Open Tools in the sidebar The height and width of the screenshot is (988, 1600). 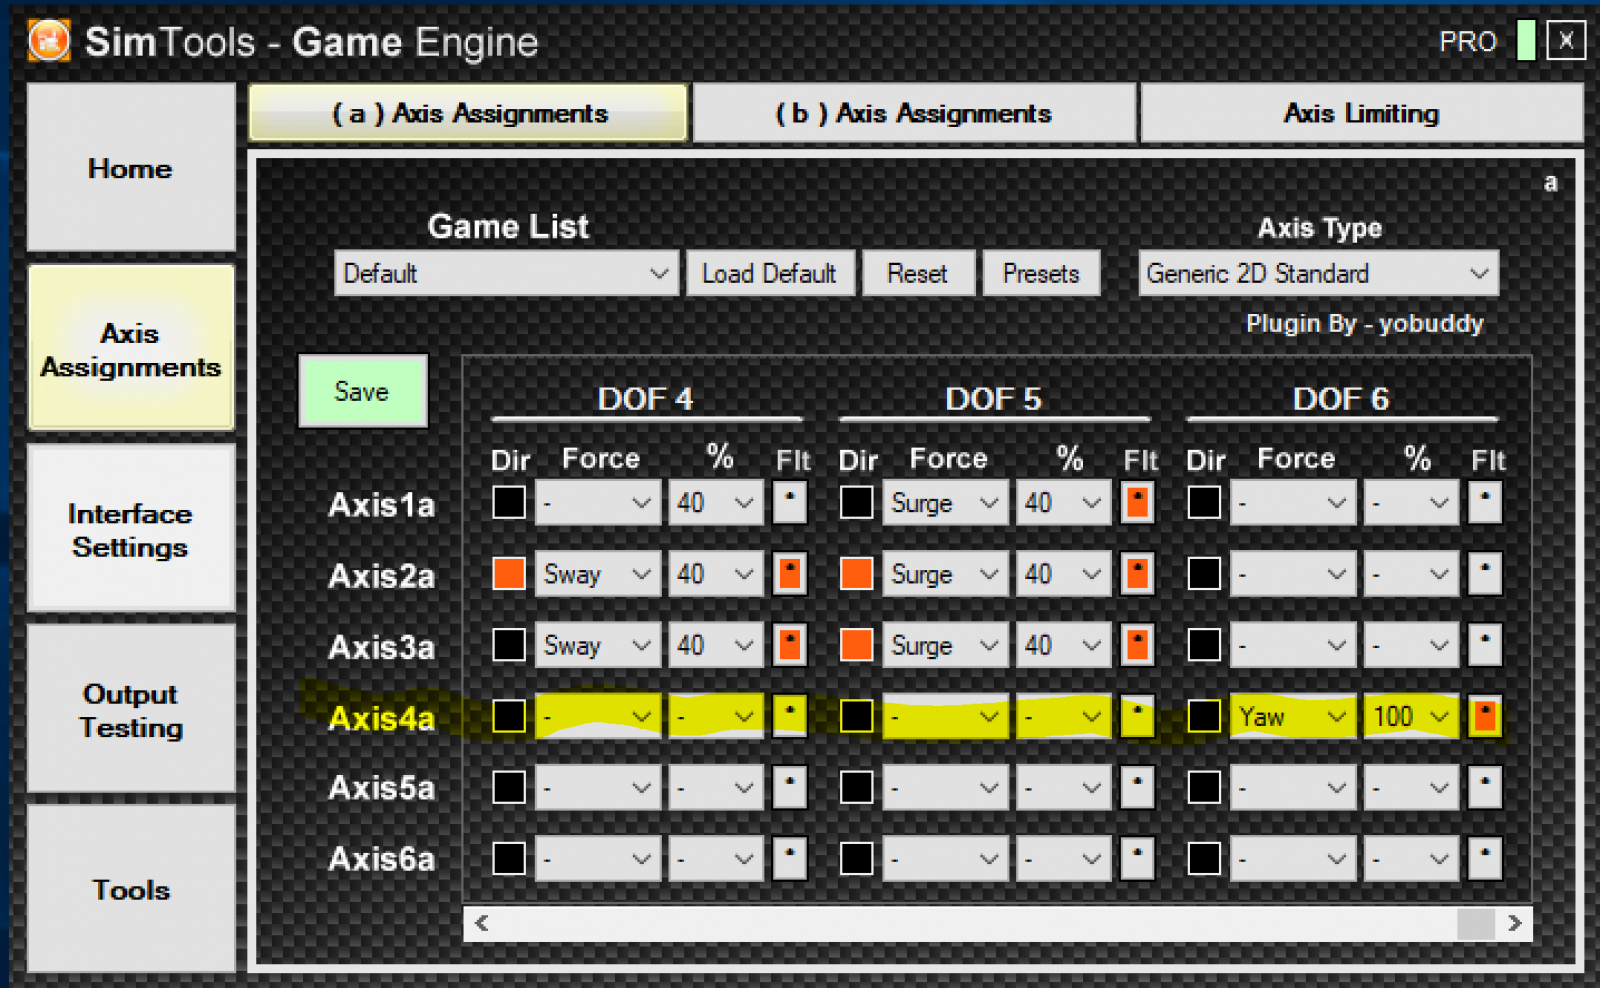coord(131,889)
